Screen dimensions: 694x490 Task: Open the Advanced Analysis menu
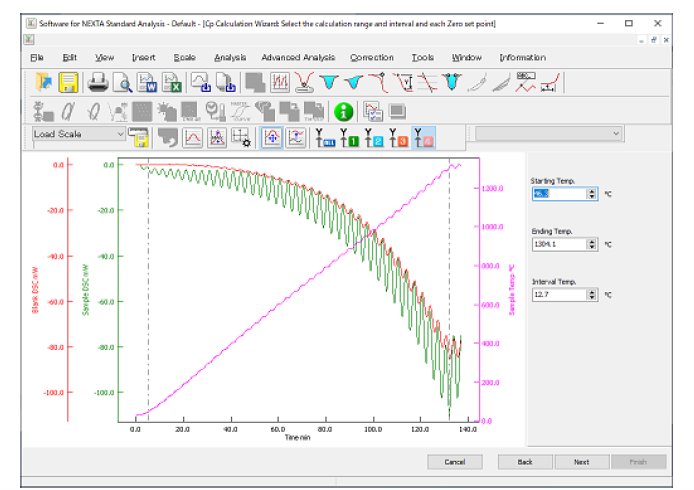[297, 58]
